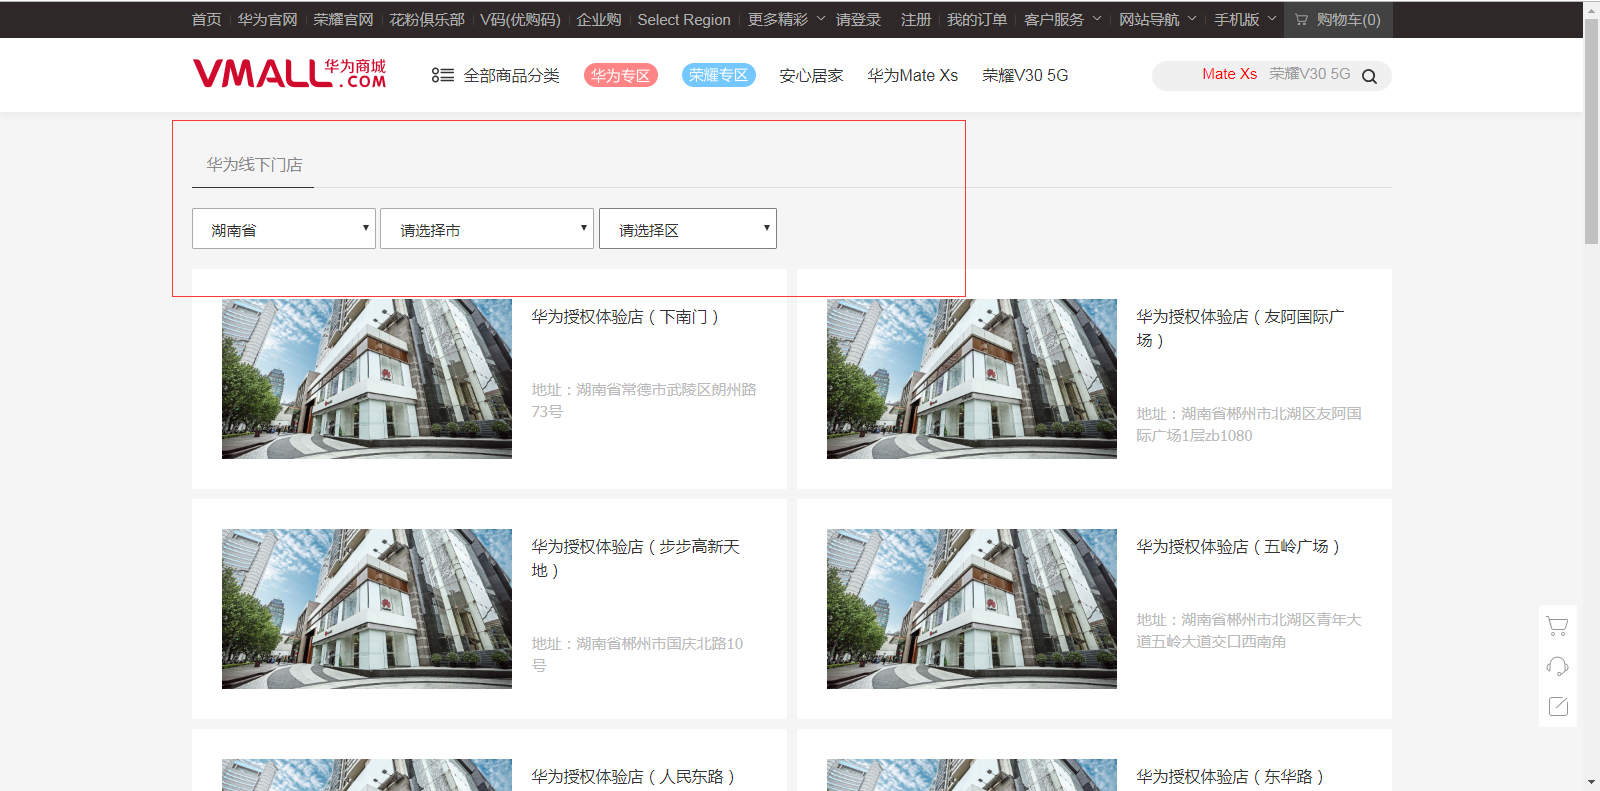Click Mate Xs search suggestion

tap(1229, 74)
